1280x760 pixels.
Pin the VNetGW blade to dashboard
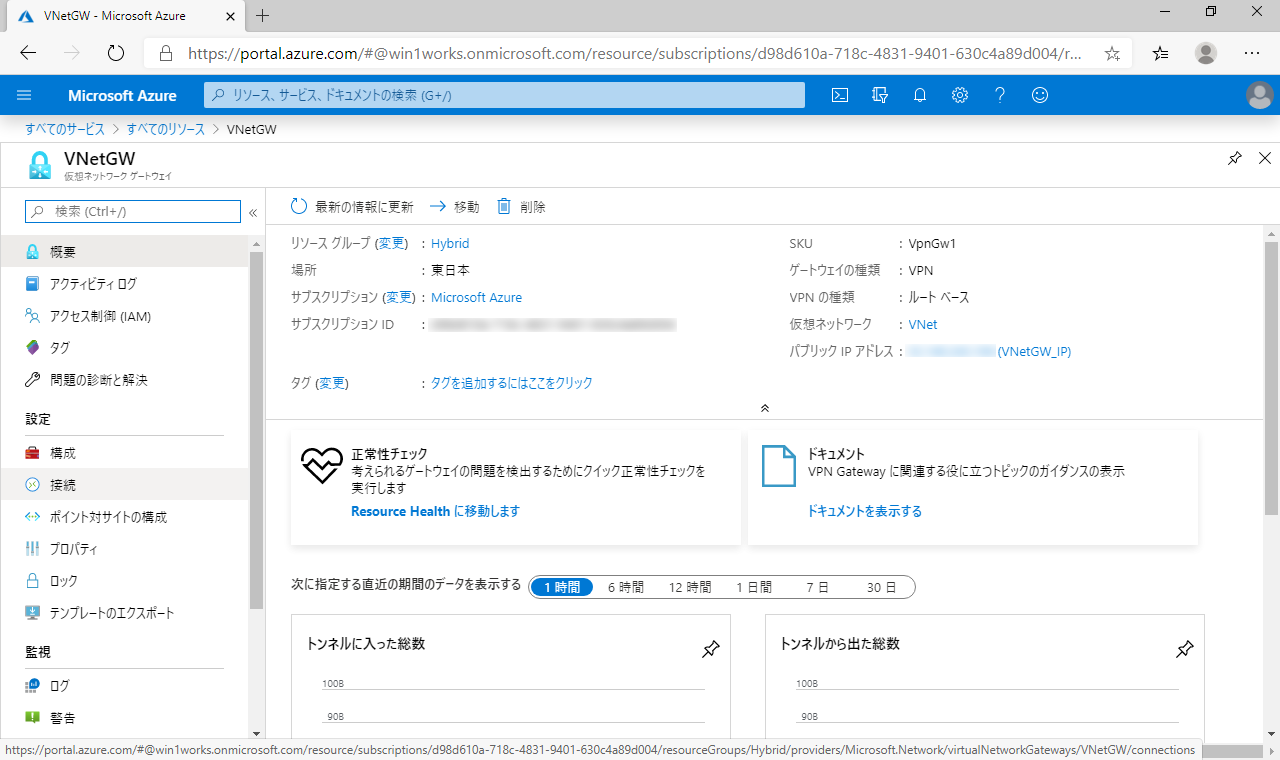point(1235,158)
